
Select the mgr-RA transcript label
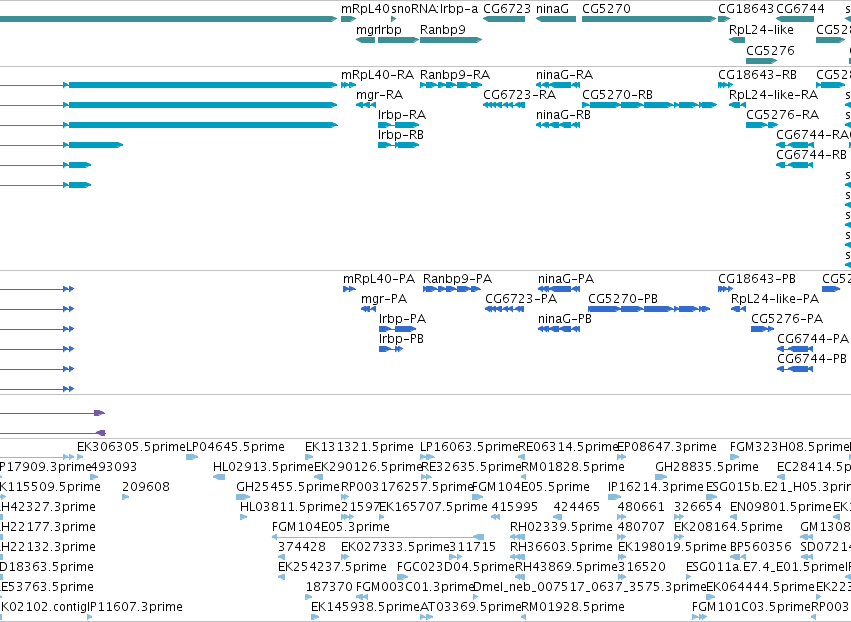pos(379,95)
